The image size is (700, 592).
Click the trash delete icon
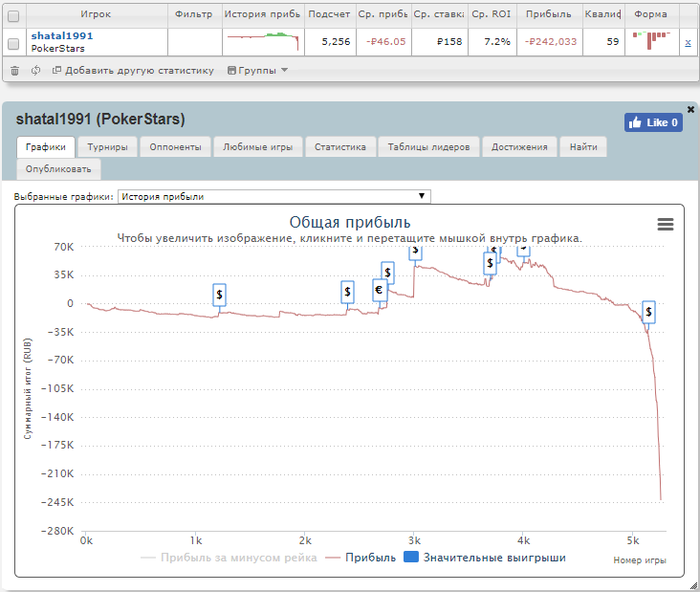point(14,71)
